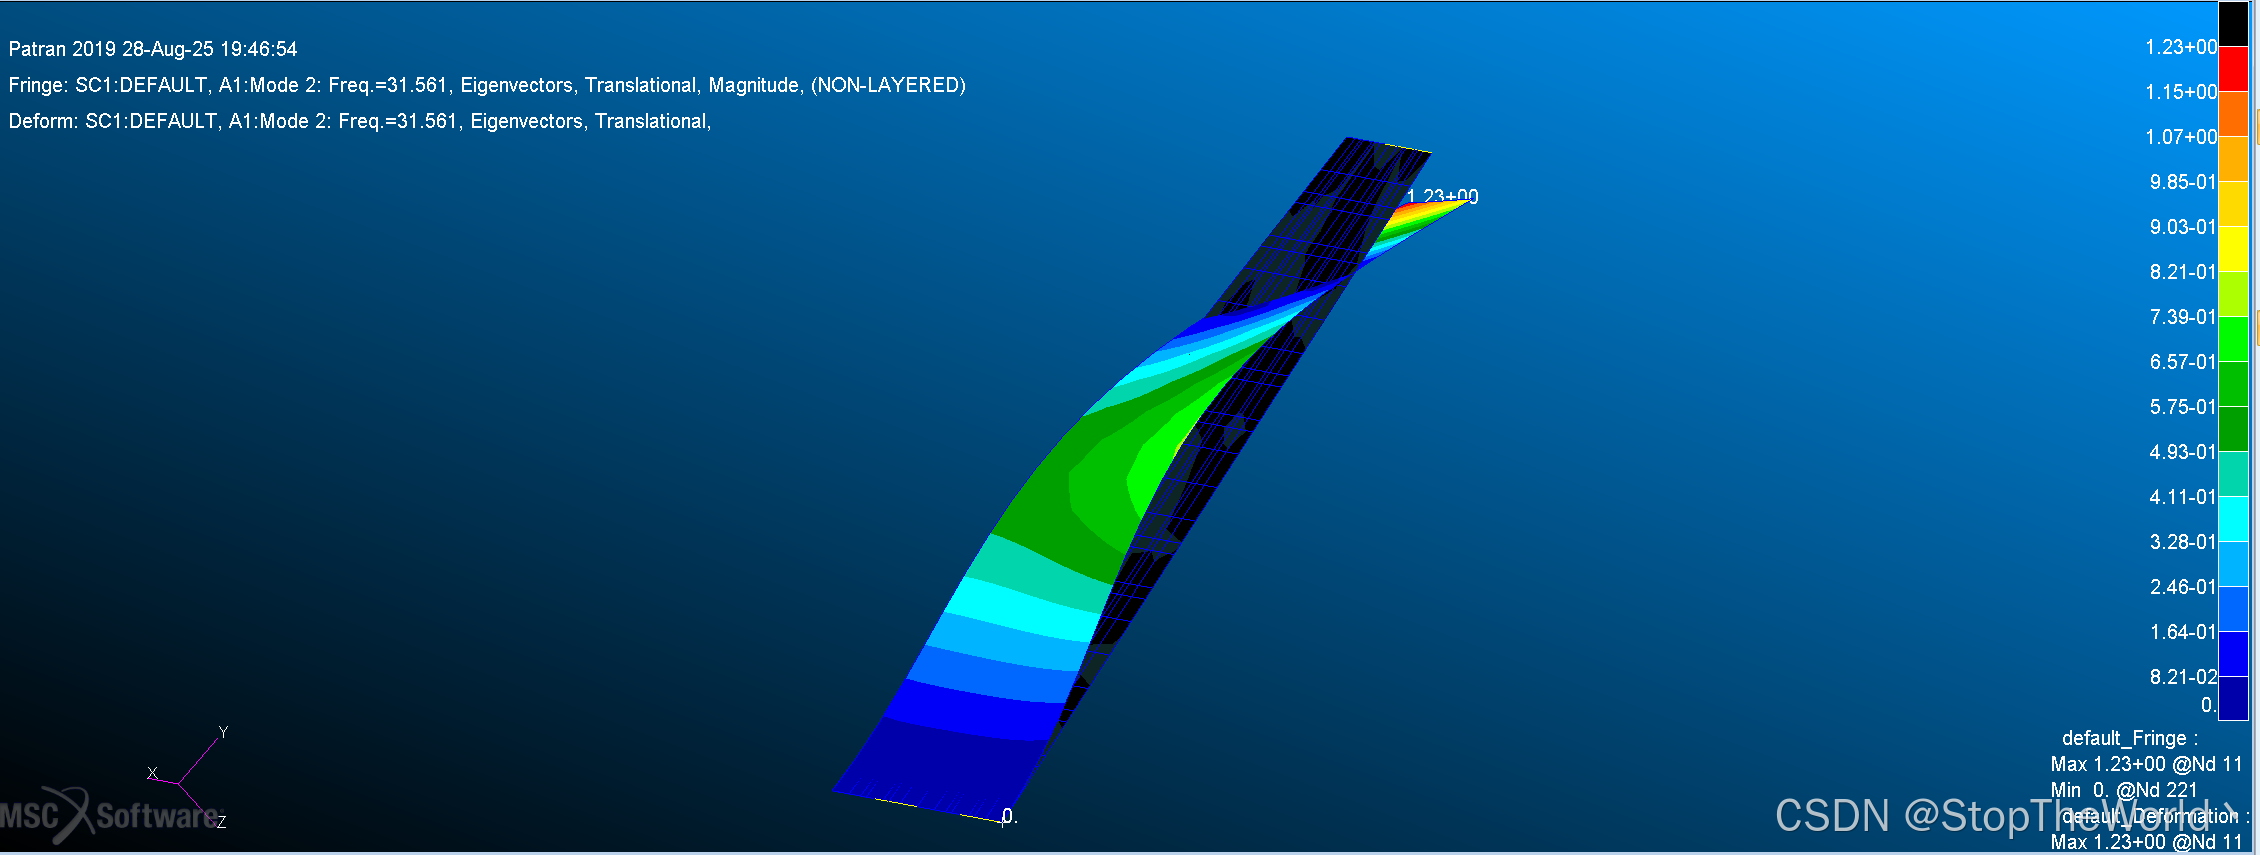Click the legend value 5.75-01

2183,407
